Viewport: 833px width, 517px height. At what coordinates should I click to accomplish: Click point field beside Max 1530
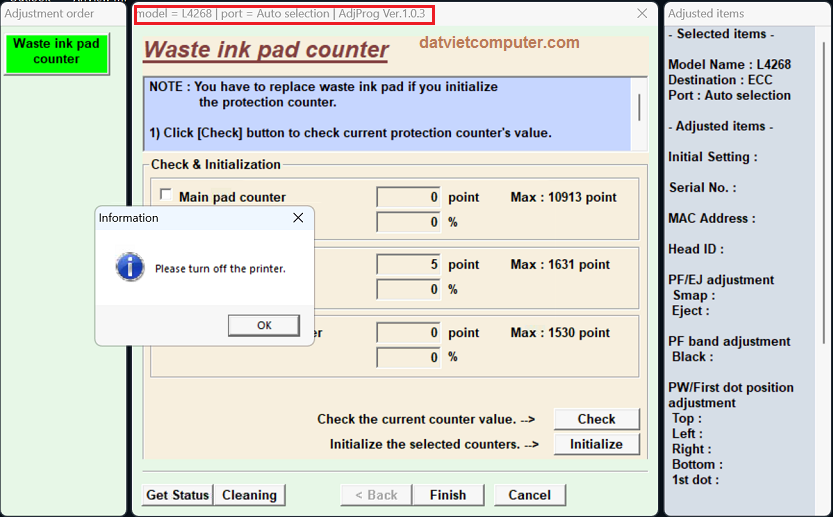click(x=408, y=333)
